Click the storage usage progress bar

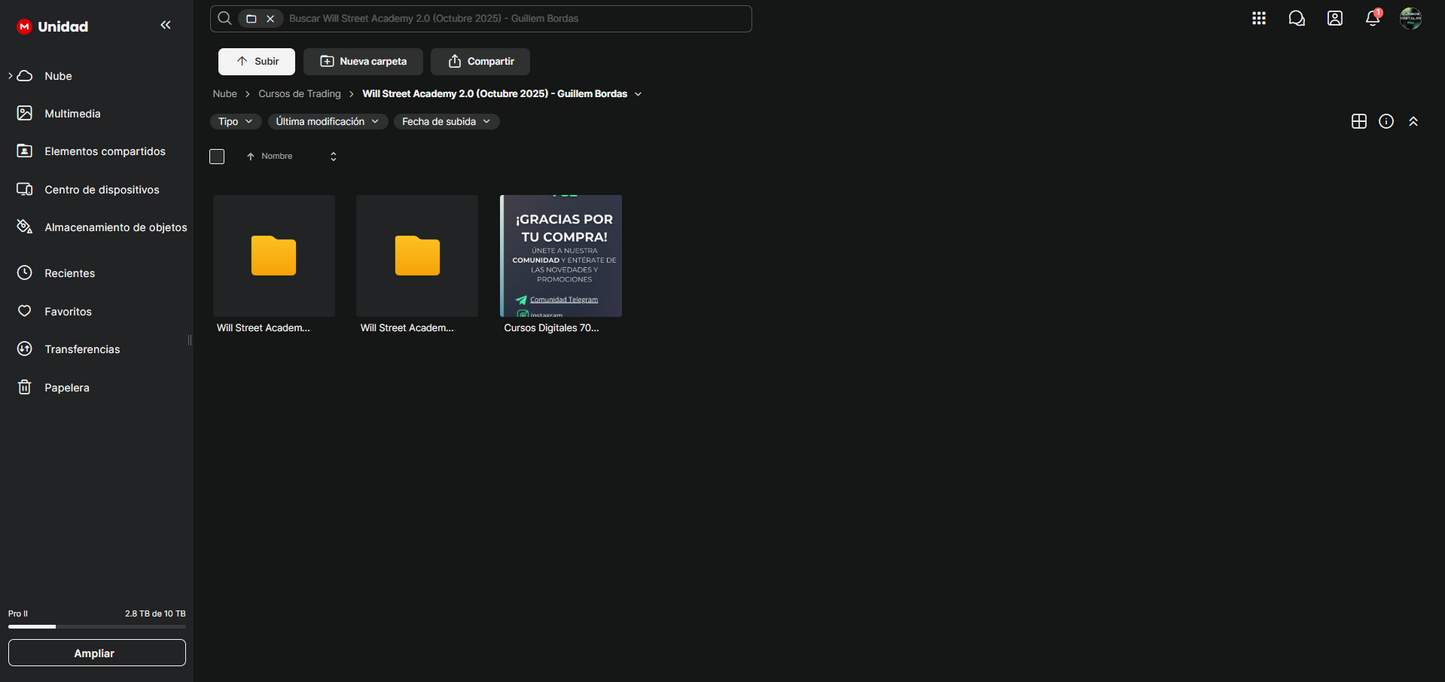(97, 627)
